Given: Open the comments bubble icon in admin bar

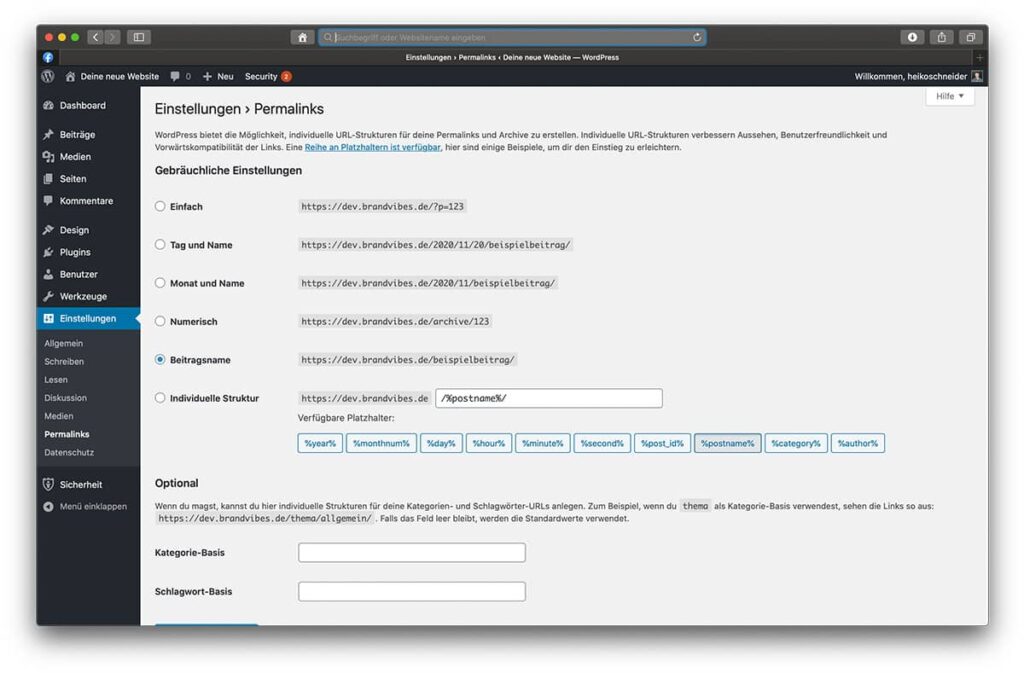Looking at the screenshot, I should coord(176,76).
